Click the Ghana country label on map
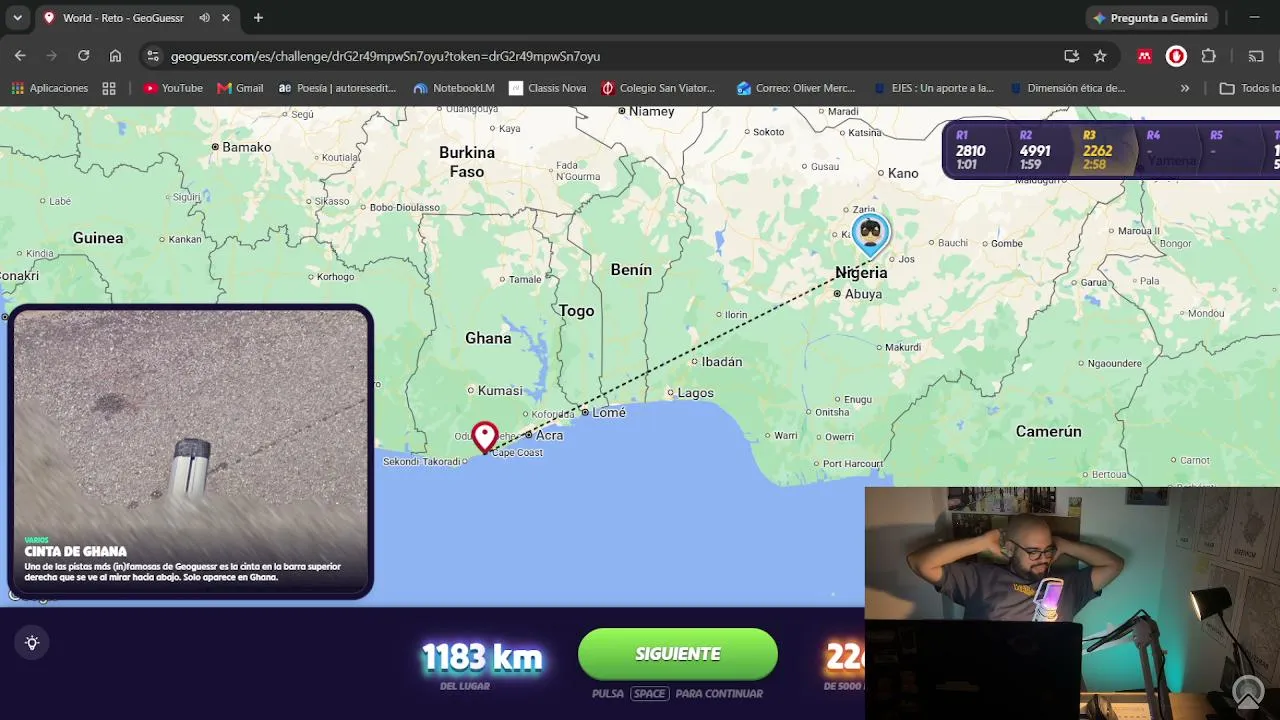 [x=488, y=338]
